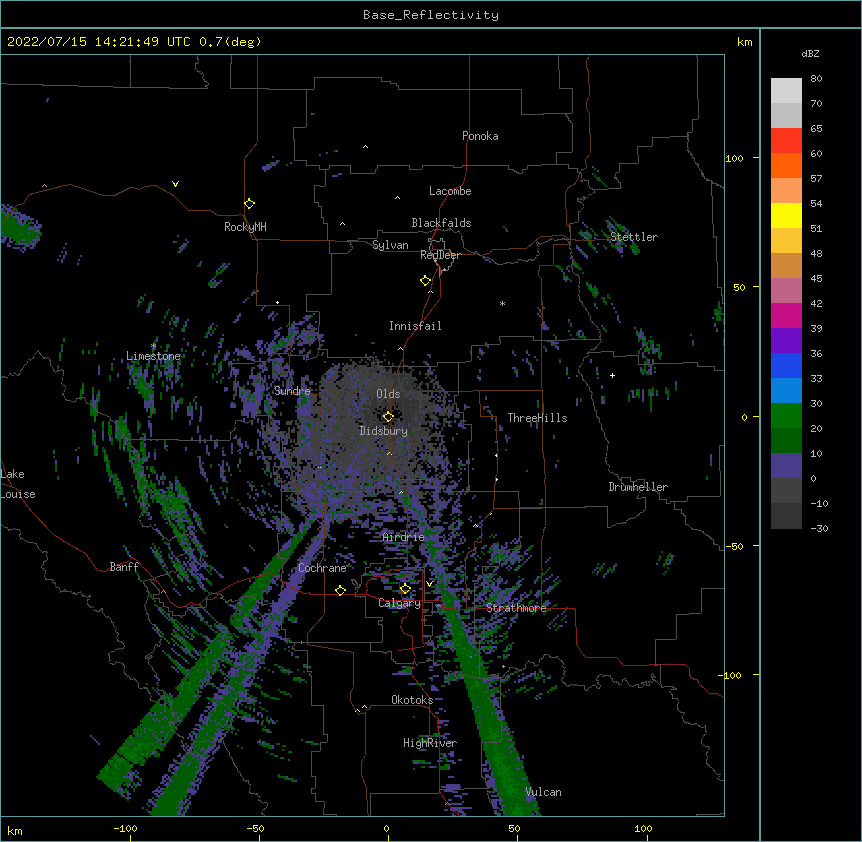Viewport: 862px width, 842px height.
Task: Click the Didsbury city label
Action: [x=383, y=431]
